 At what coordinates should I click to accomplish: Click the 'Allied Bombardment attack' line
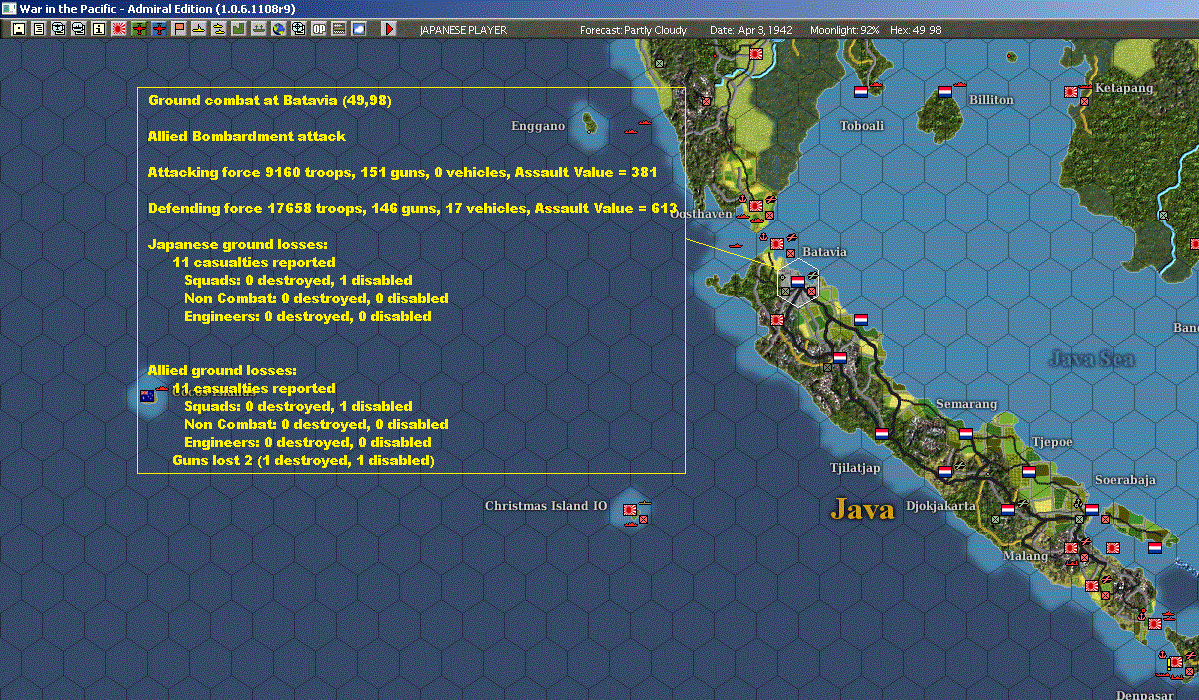pyautogui.click(x=246, y=136)
